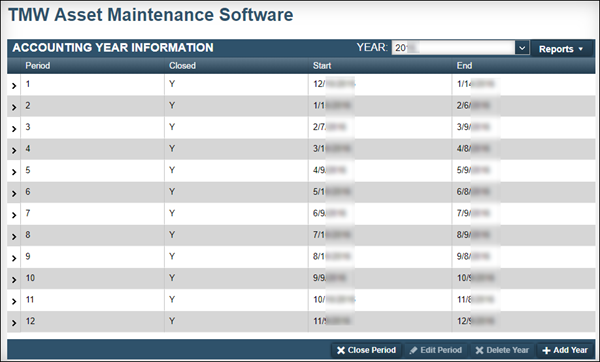Expand period 5 row chevron
Screen dimensions: 600x362
click(14, 172)
